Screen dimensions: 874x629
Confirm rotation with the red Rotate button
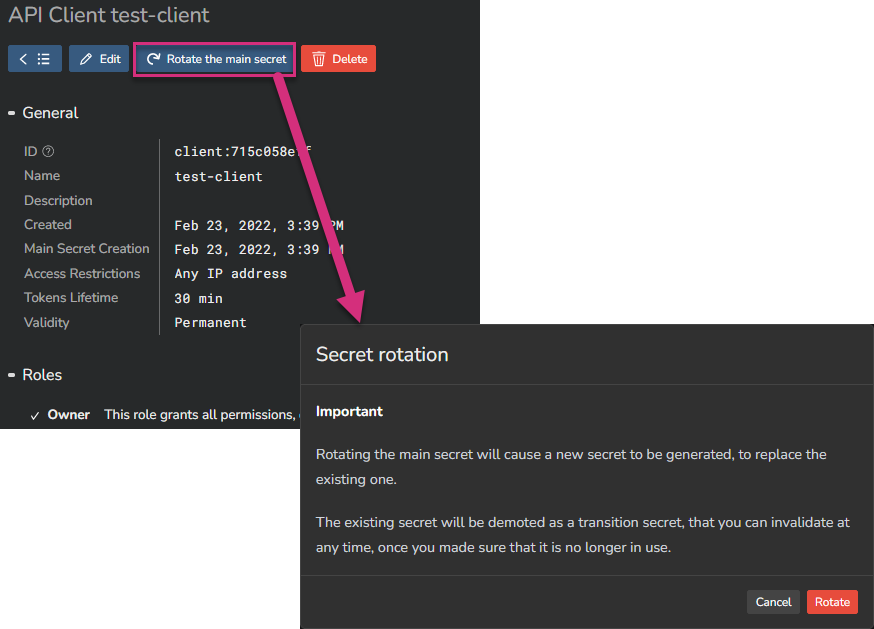[832, 602]
